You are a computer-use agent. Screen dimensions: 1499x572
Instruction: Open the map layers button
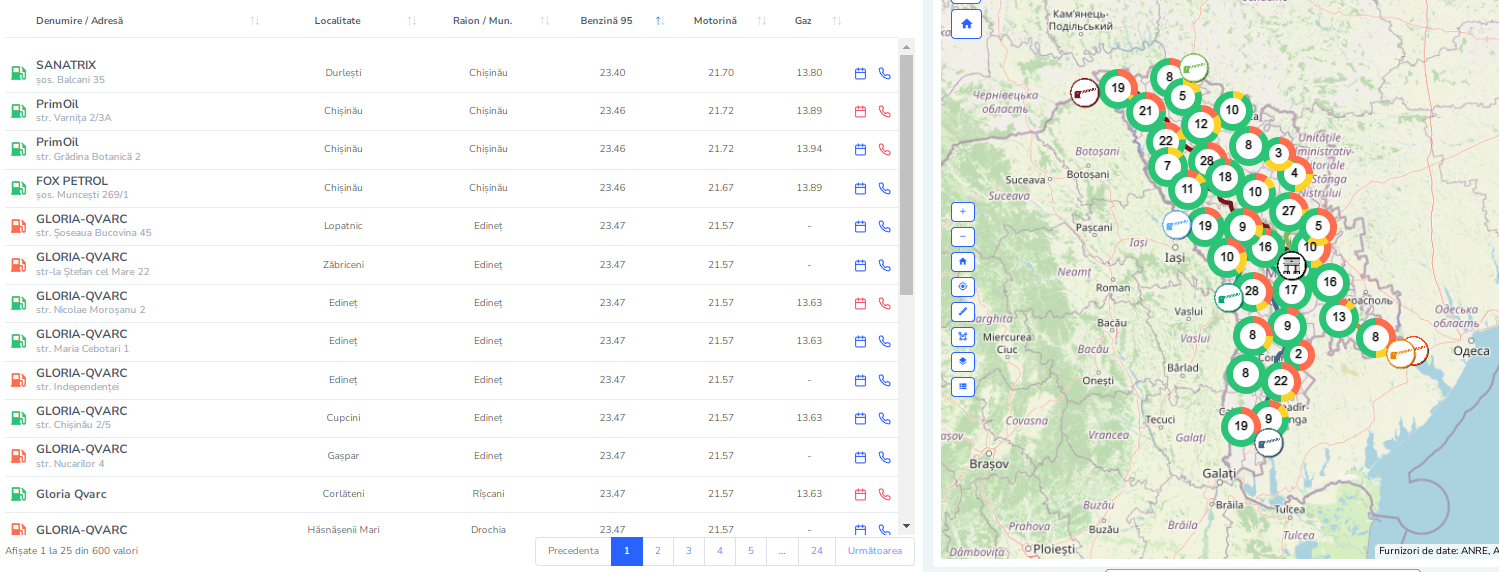pos(963,361)
